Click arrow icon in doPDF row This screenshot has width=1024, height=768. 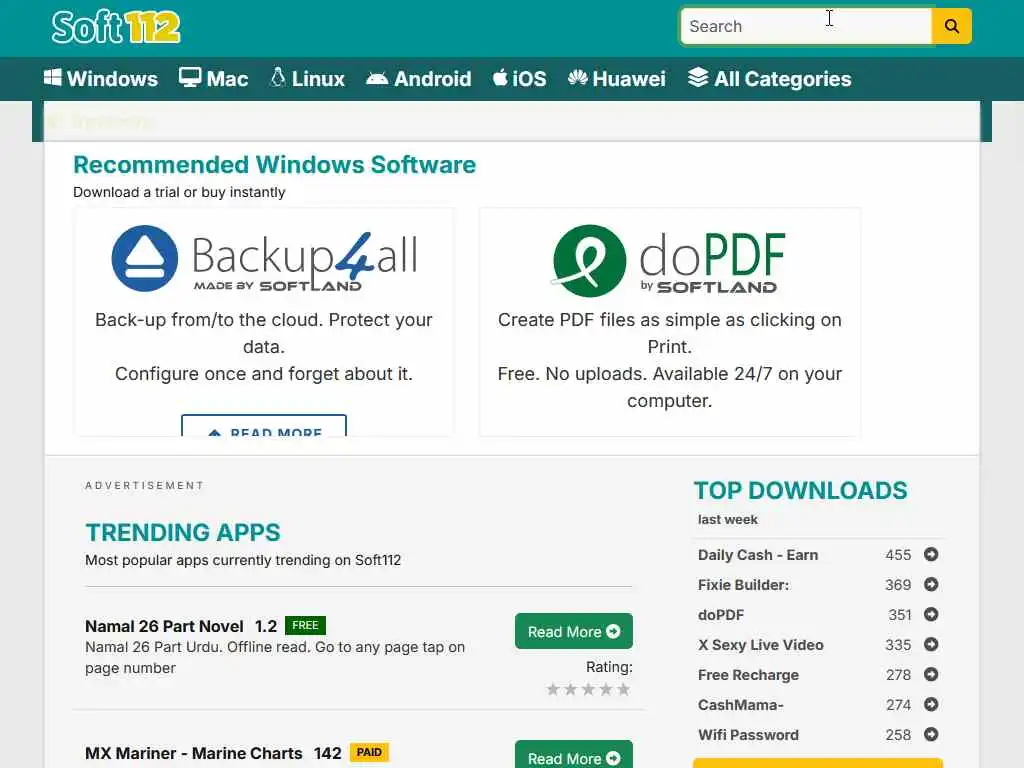931,615
